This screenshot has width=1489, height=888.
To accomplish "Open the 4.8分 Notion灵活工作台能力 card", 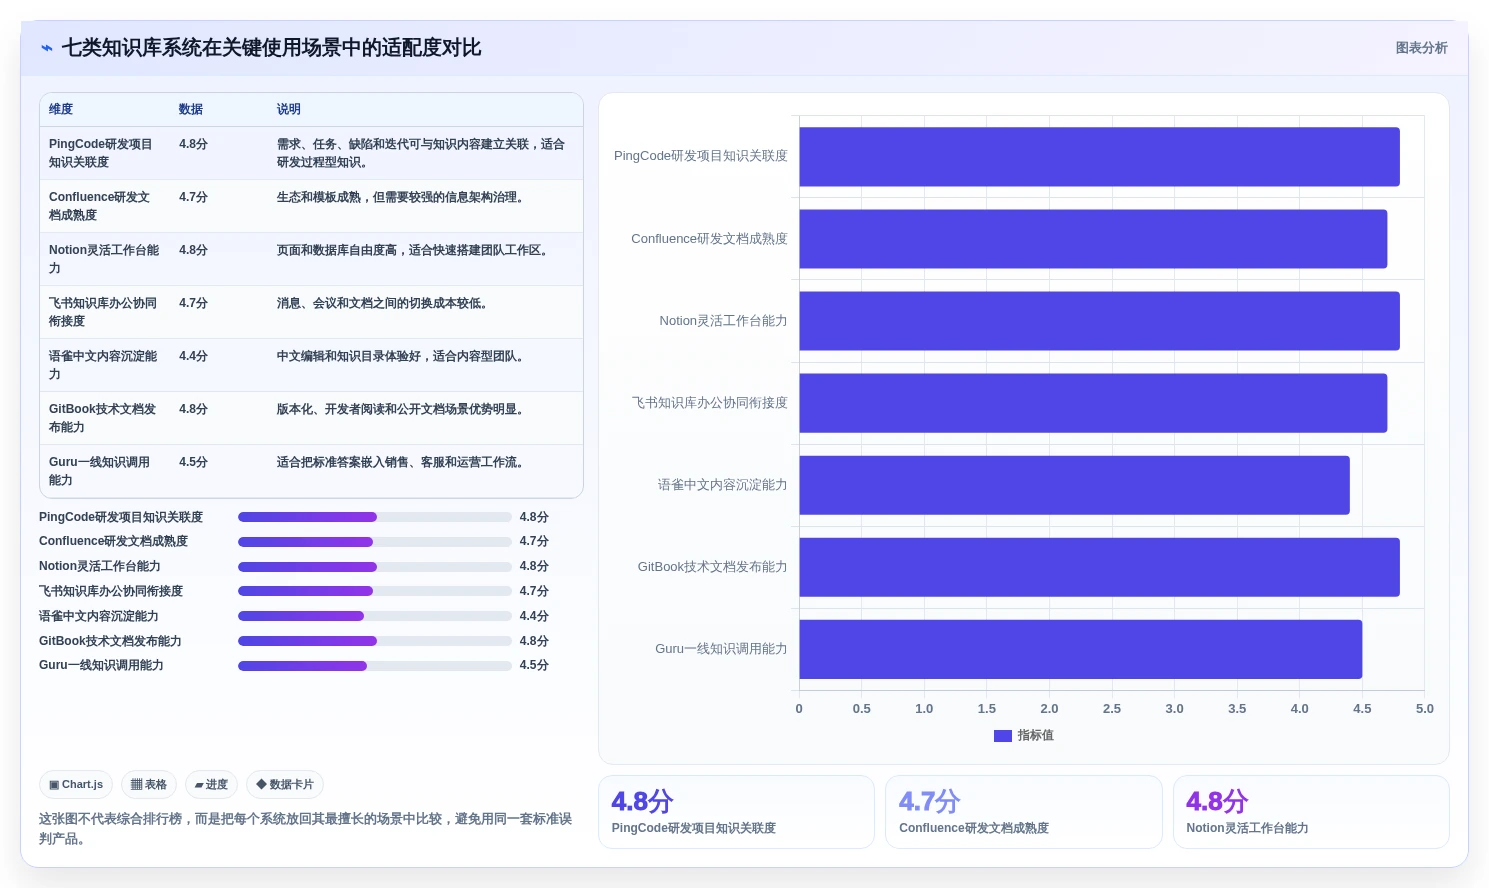I will pyautogui.click(x=1311, y=812).
